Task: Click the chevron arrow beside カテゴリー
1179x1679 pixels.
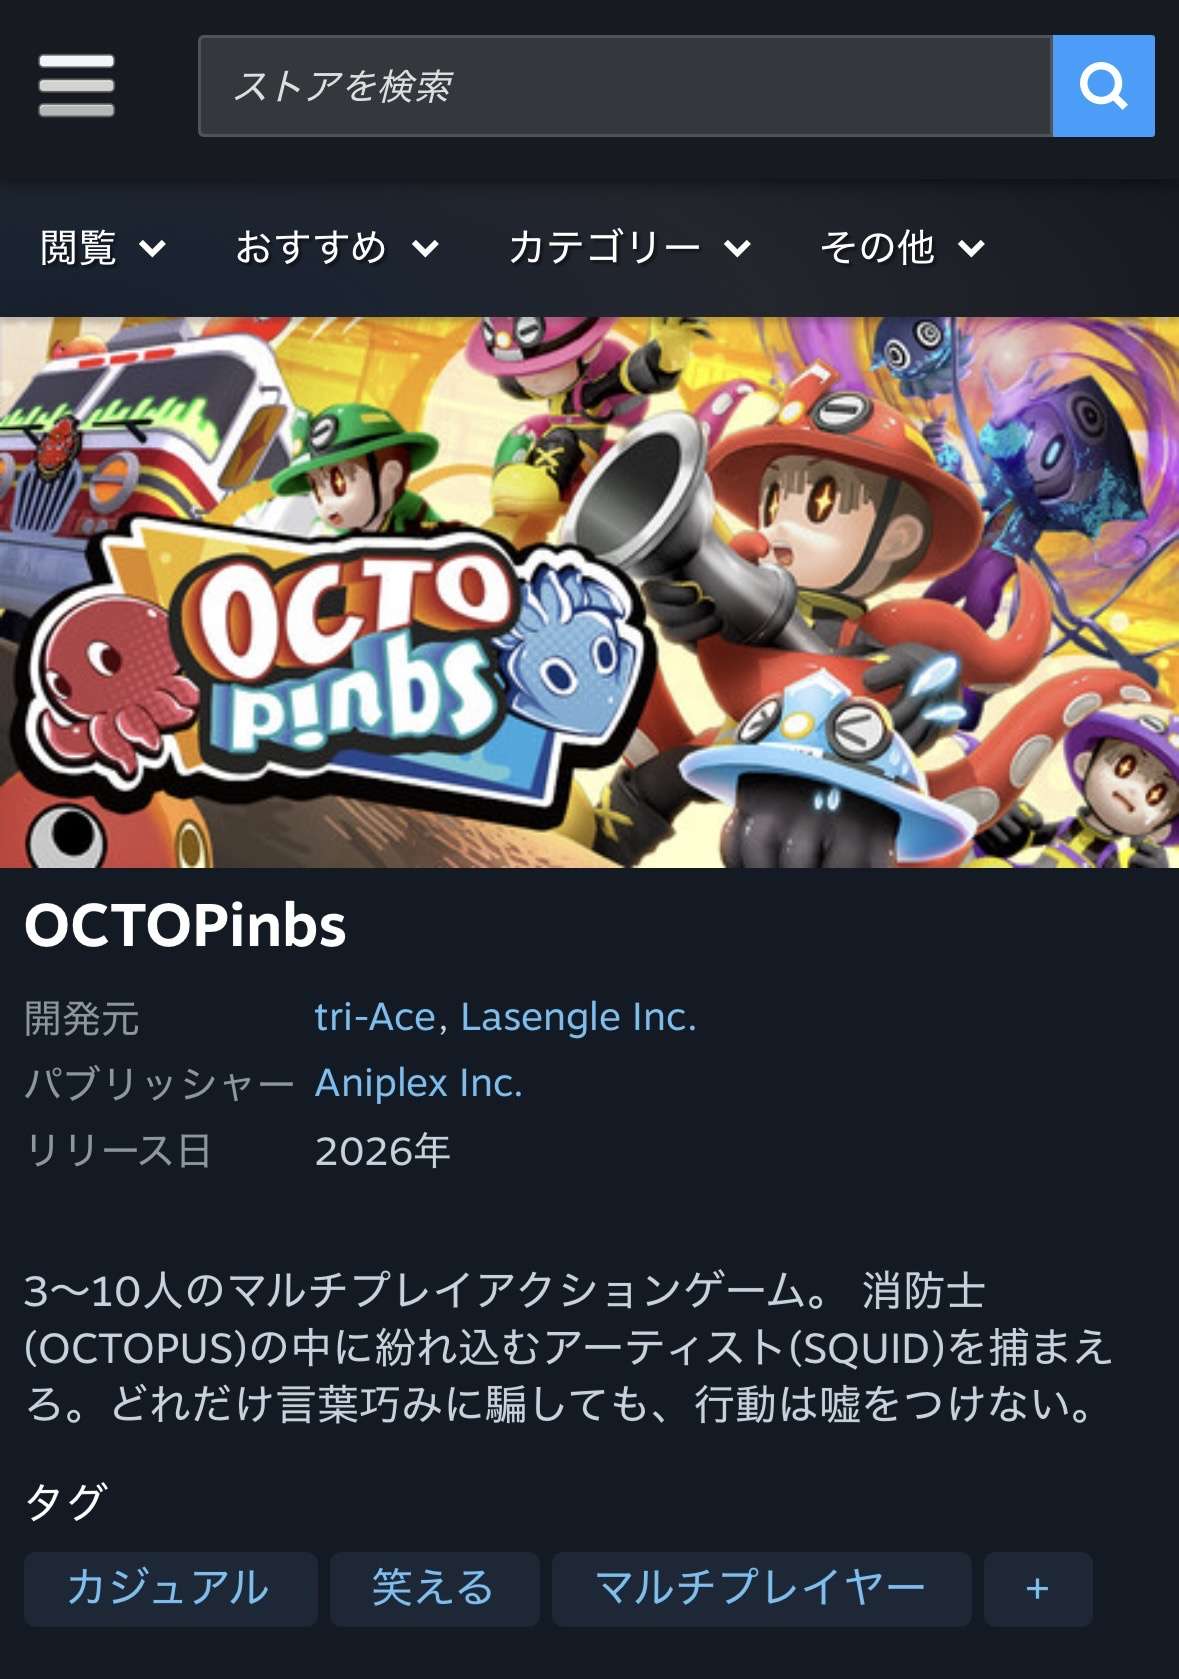Action: pos(737,248)
